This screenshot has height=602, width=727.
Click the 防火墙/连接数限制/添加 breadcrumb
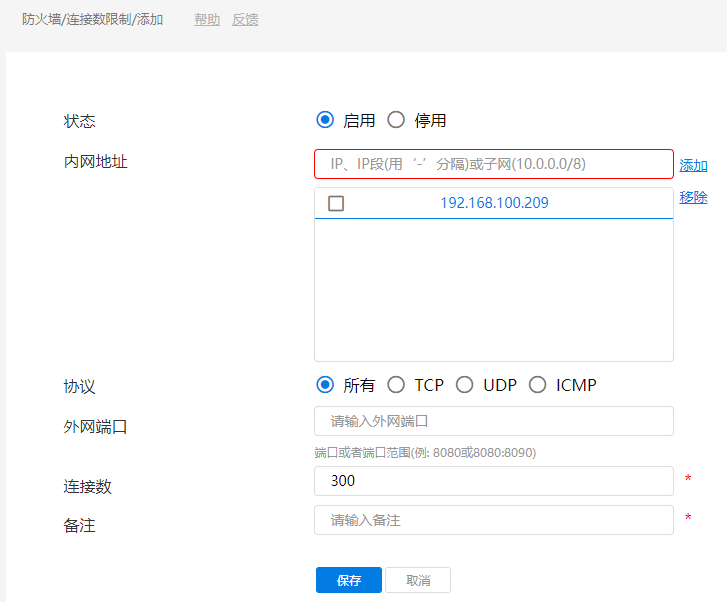click(x=92, y=19)
